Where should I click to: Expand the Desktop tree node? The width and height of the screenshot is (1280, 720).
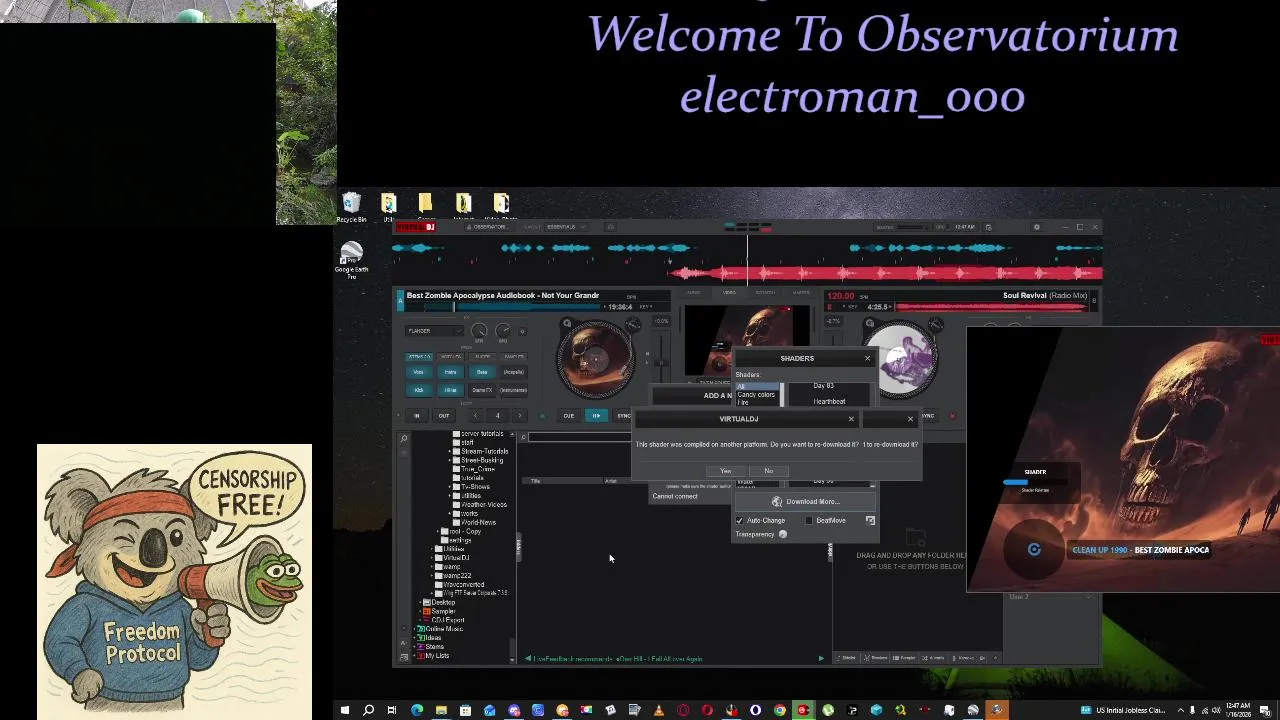click(421, 603)
